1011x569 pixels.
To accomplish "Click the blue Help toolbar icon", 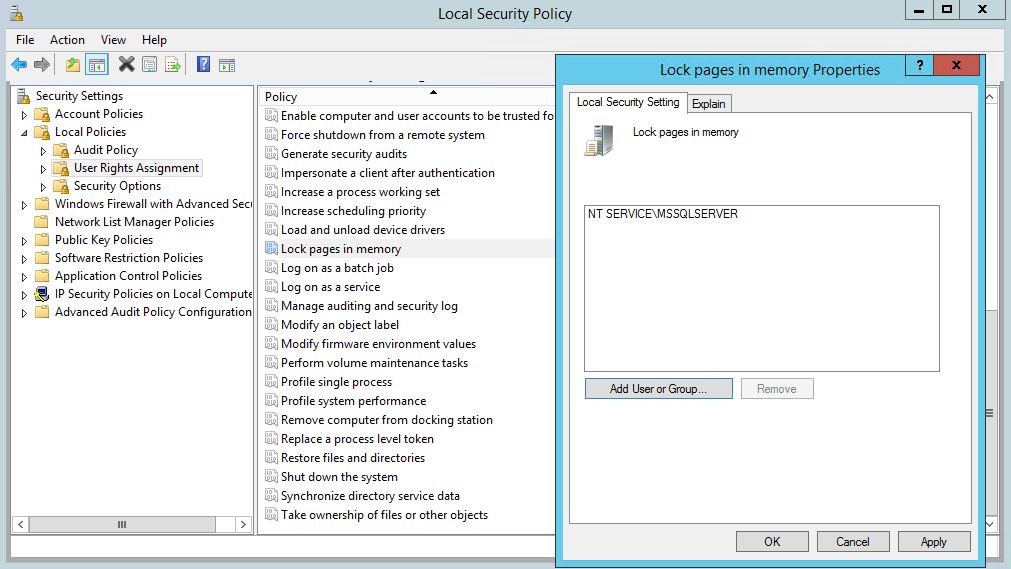I will click(x=203, y=65).
